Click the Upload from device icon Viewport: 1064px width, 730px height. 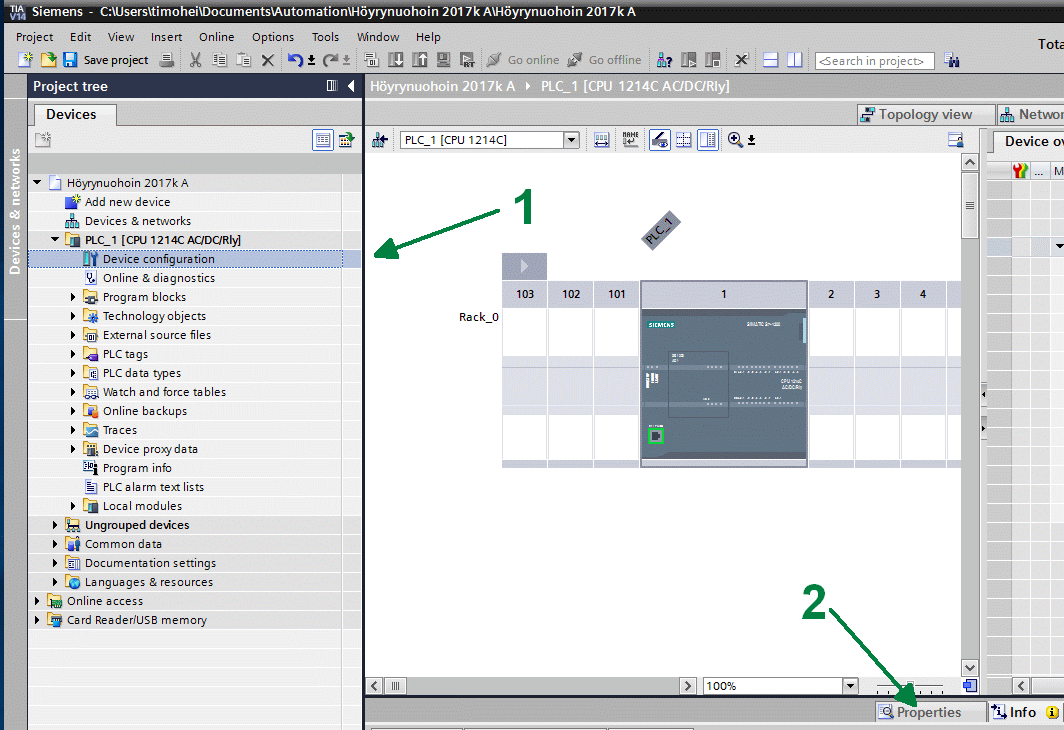pyautogui.click(x=420, y=60)
